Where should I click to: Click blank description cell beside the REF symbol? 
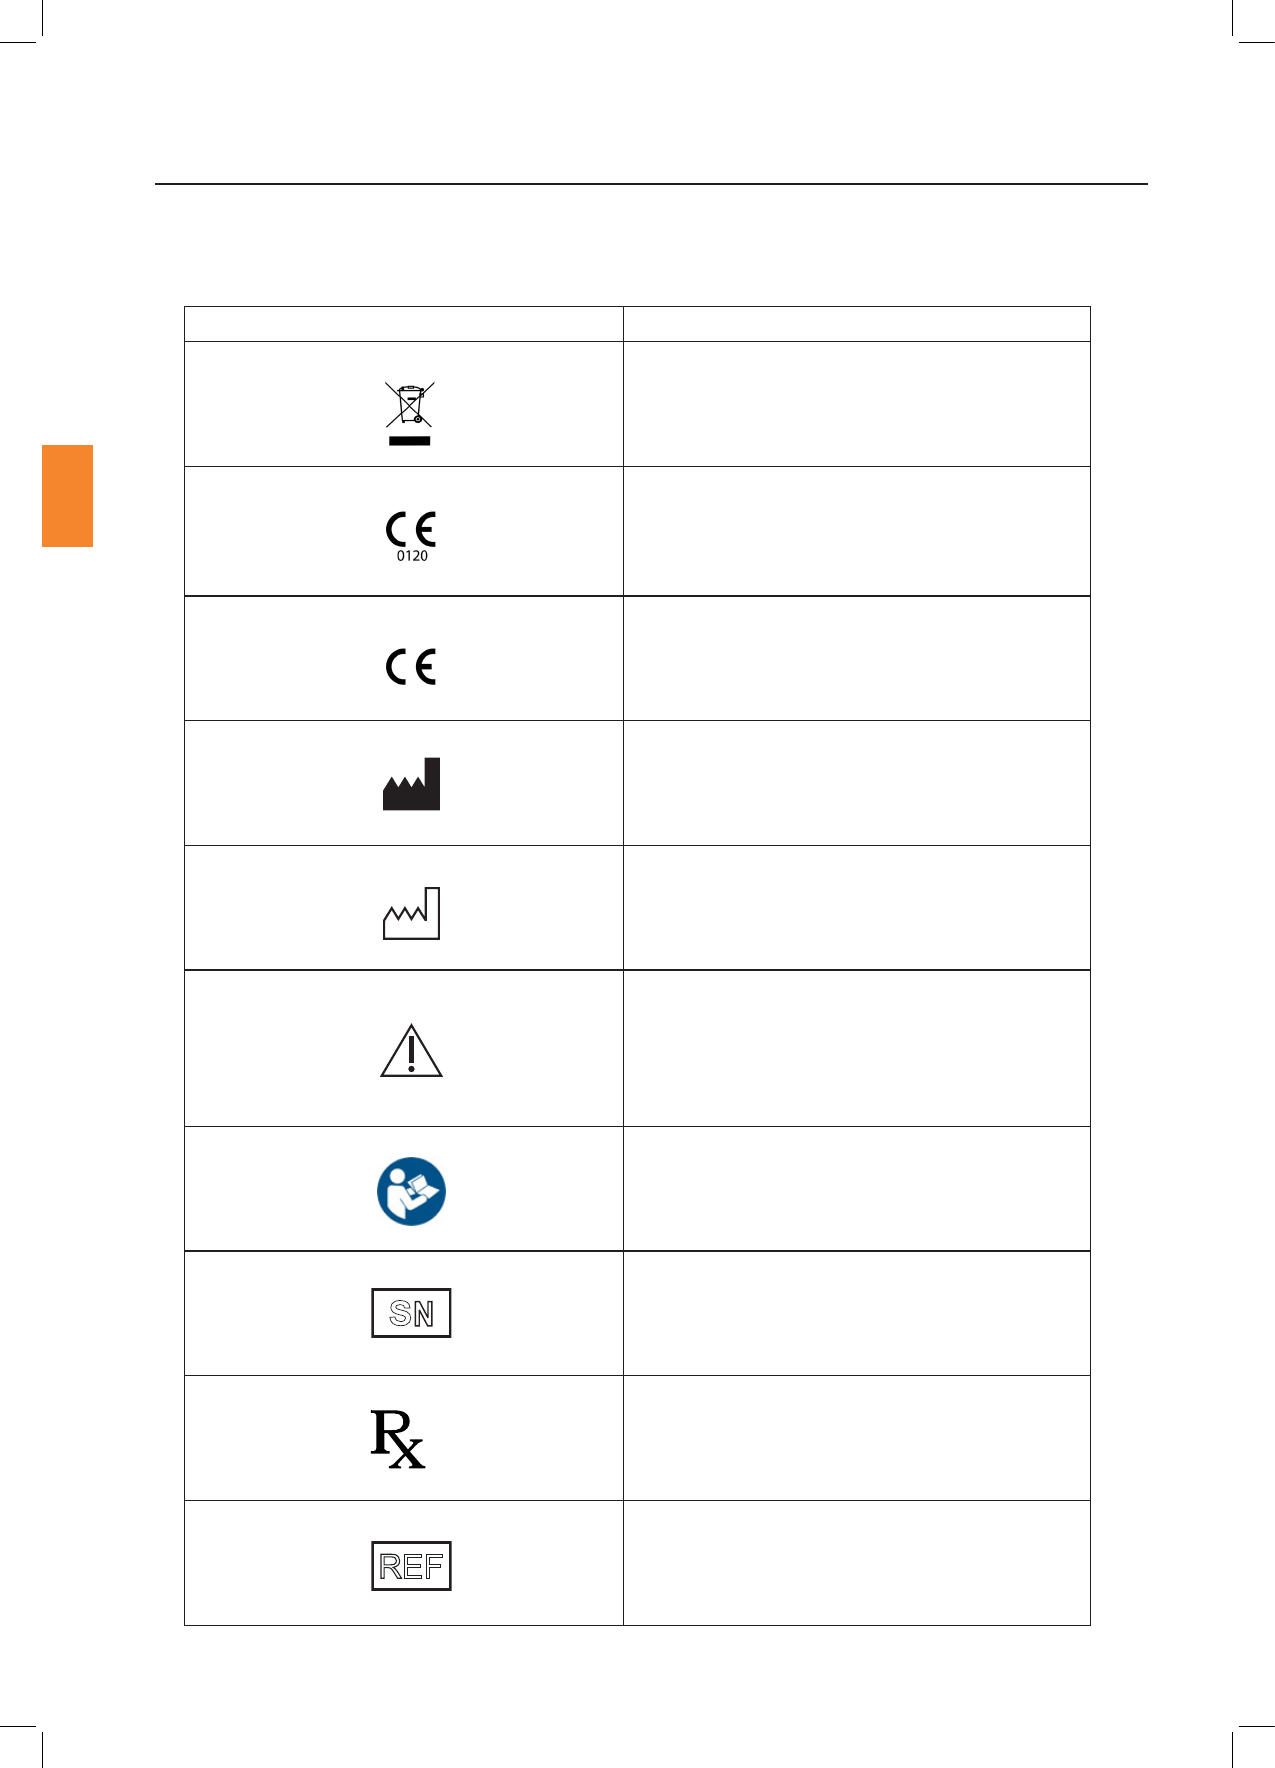coord(856,1563)
